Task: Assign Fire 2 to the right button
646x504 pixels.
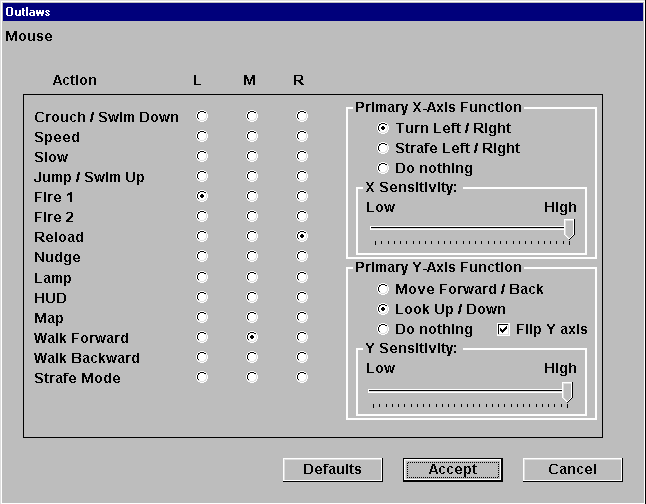Action: pyautogui.click(x=302, y=216)
